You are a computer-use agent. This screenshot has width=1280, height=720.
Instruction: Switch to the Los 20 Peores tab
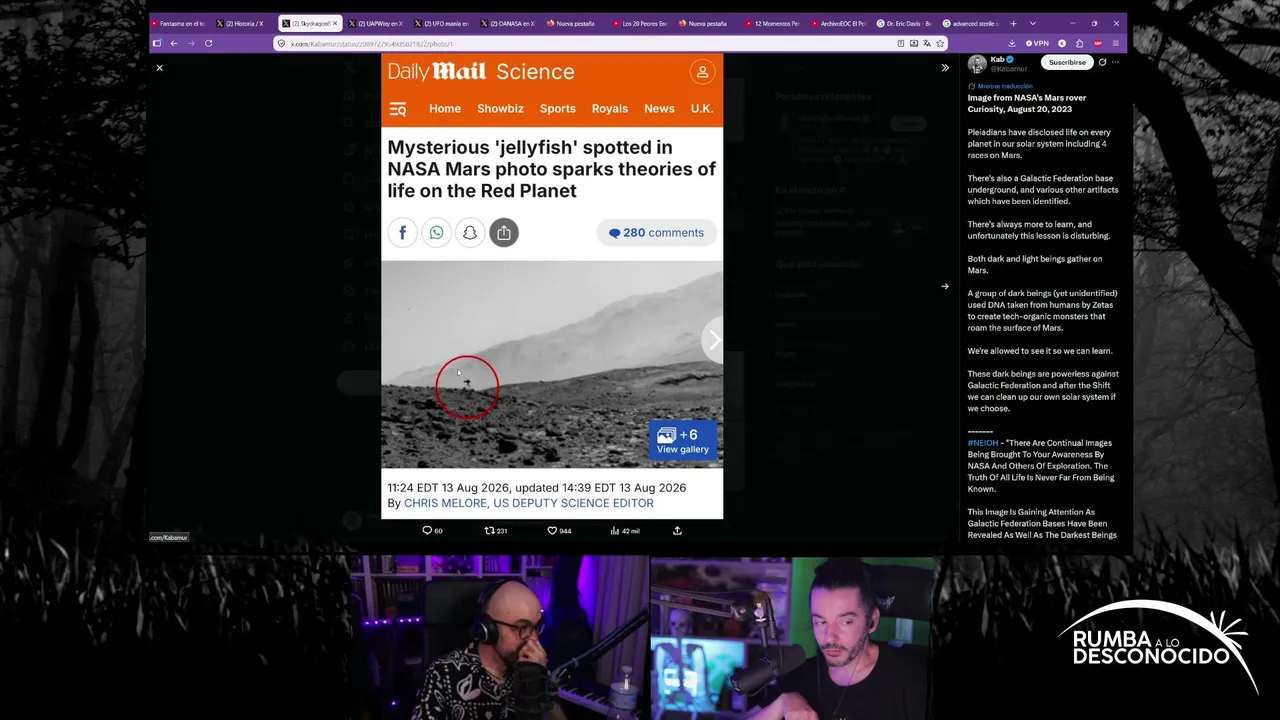[x=639, y=23]
